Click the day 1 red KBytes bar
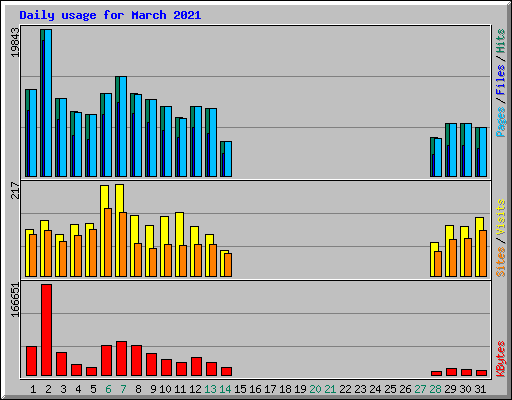This screenshot has height=400, width=512. 31,361
